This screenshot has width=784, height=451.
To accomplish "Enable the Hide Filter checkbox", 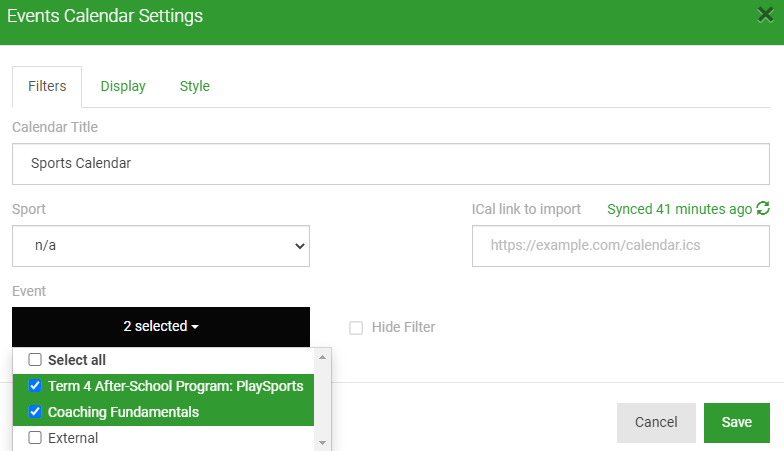I will (x=356, y=327).
